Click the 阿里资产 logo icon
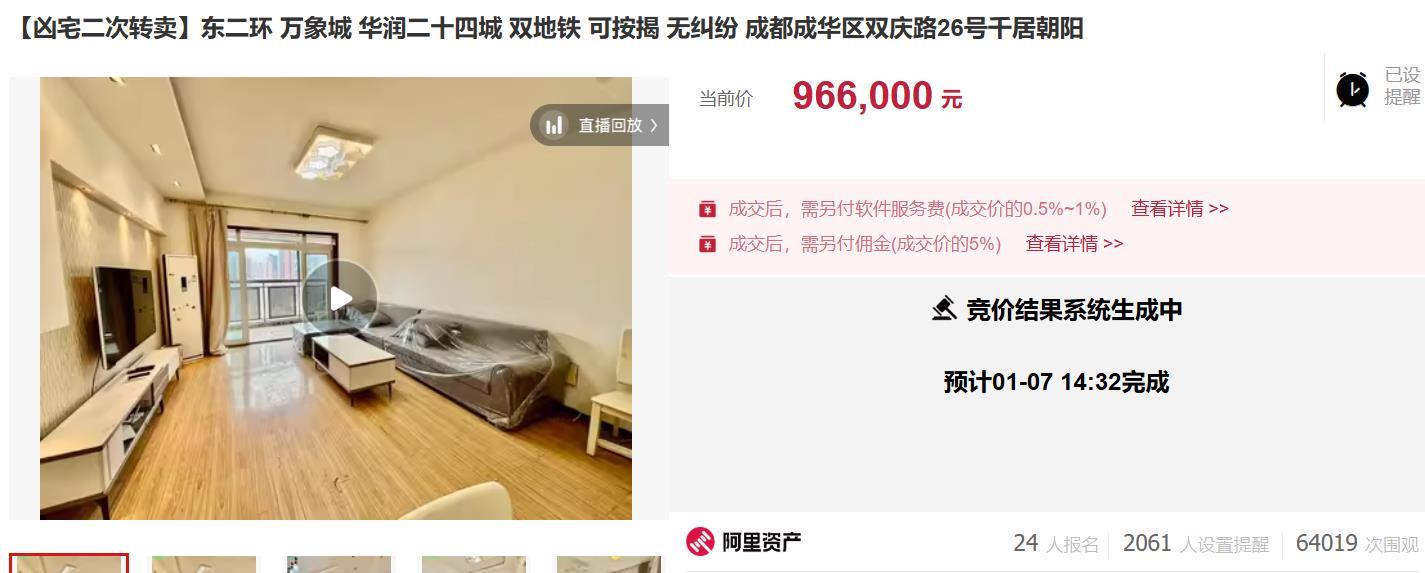1425x573 pixels. click(700, 542)
